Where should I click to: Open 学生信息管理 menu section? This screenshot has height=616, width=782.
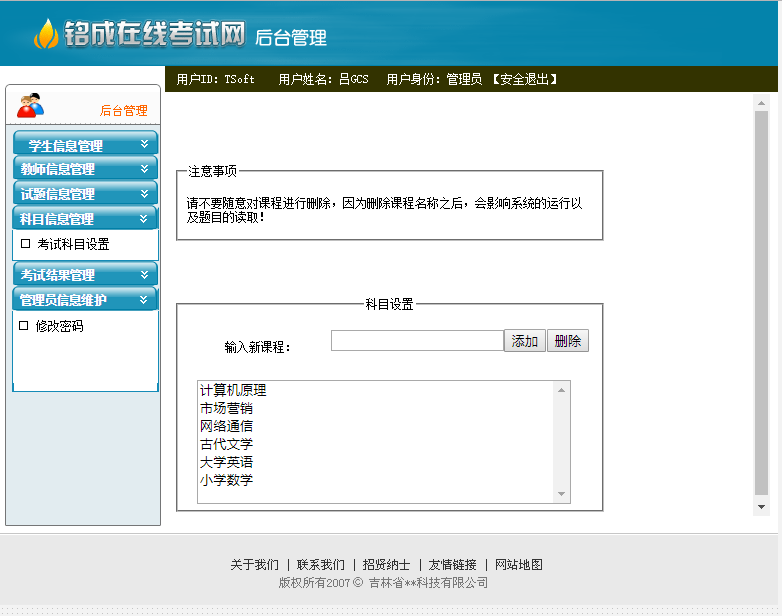tap(85, 143)
